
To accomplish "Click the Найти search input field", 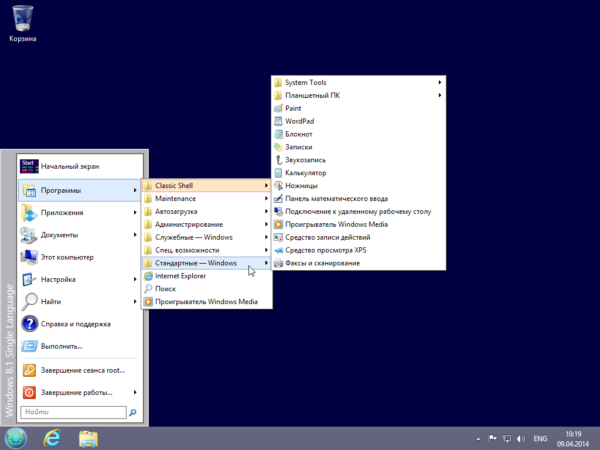I will 72,412.
